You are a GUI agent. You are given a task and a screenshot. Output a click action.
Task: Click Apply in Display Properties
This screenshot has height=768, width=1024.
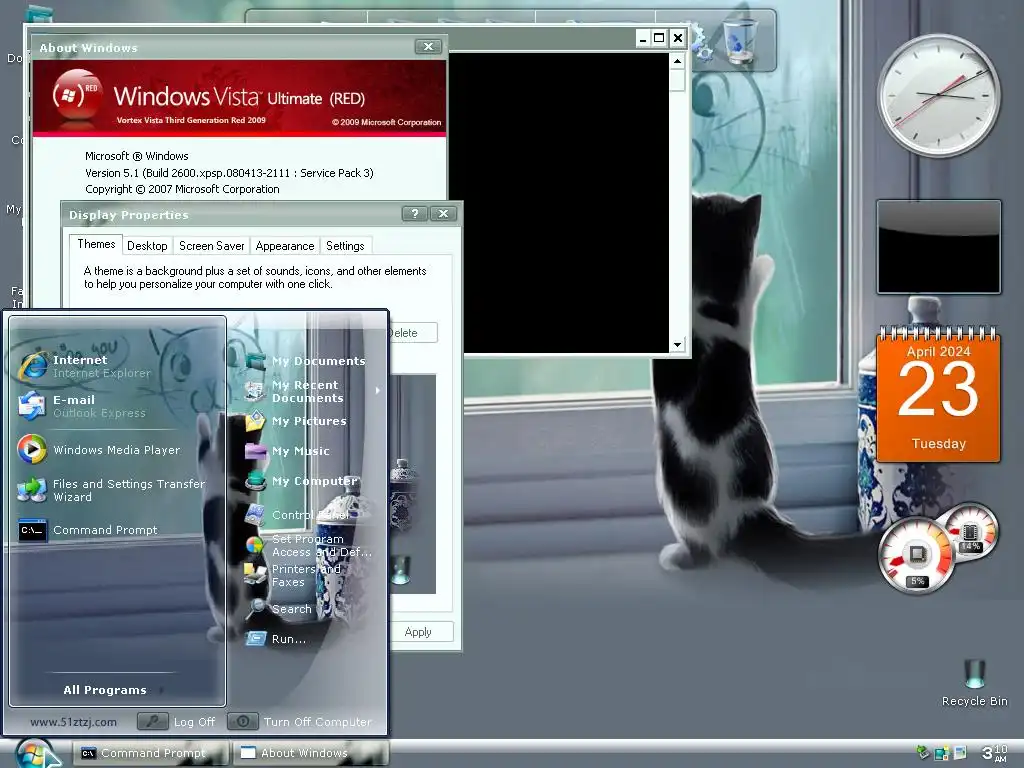pos(419,632)
